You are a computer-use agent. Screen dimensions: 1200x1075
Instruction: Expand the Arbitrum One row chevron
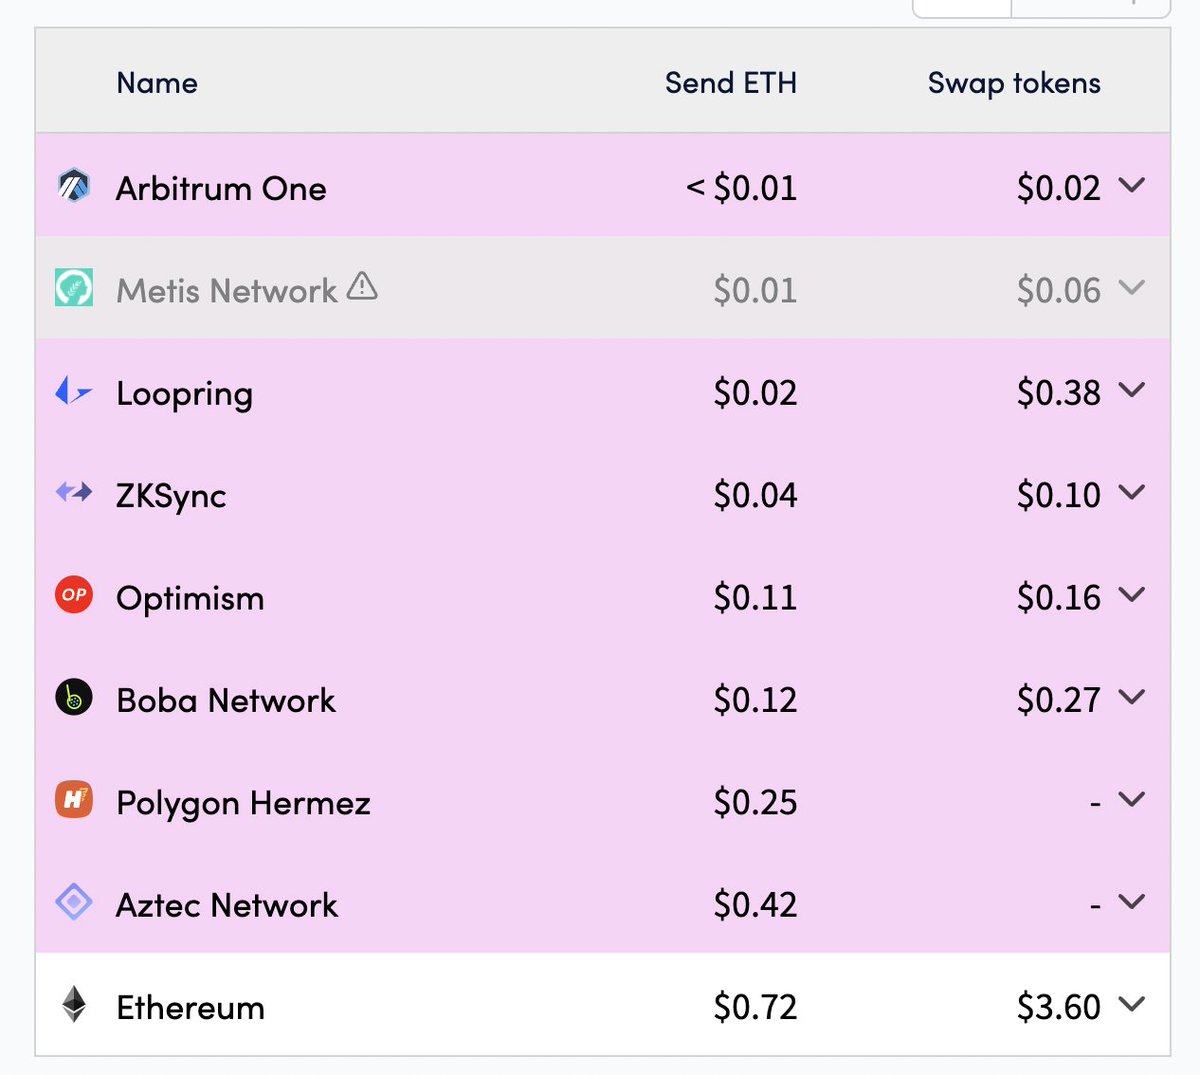click(1131, 186)
